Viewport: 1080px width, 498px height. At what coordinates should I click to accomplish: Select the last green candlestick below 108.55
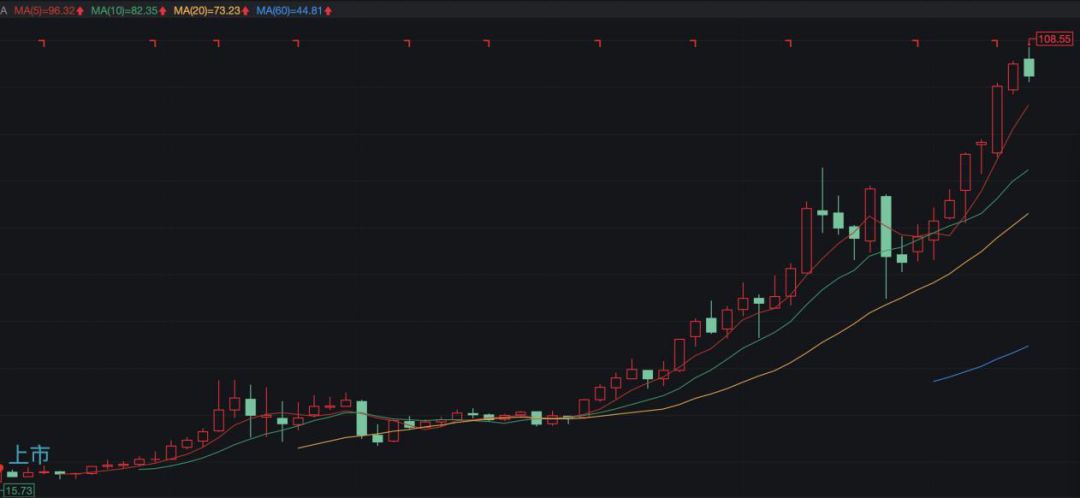point(1029,67)
